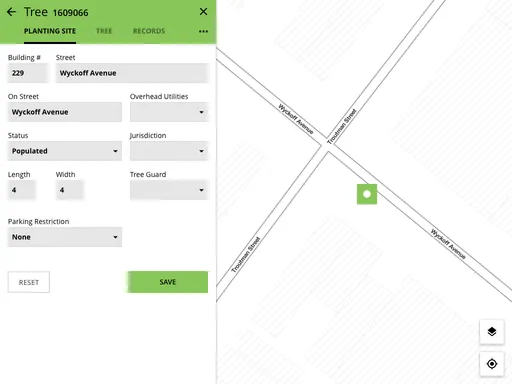Click the Troutman Street label in the upper map

[x=342, y=126]
